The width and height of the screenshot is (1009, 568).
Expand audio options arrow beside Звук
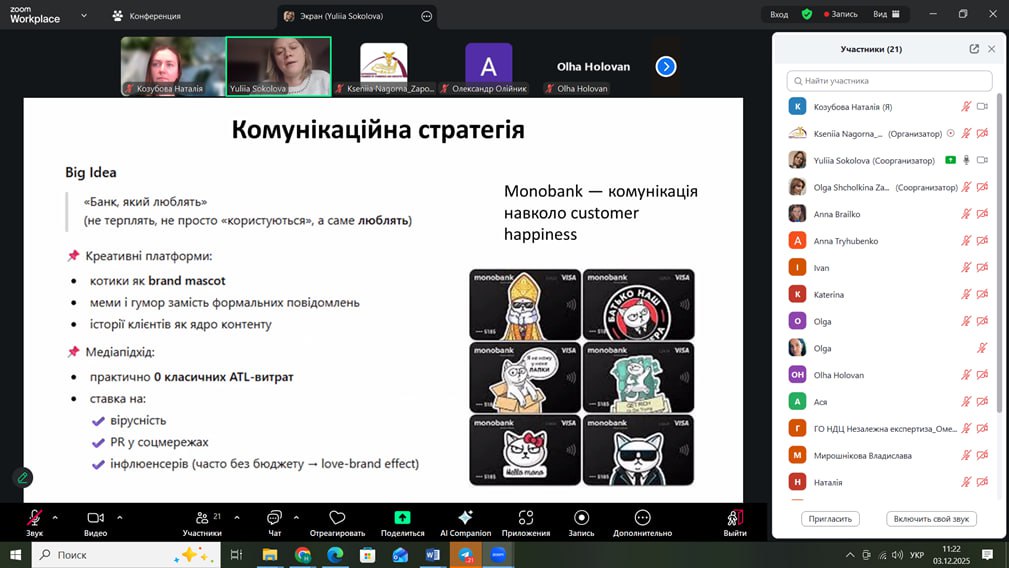pyautogui.click(x=55, y=517)
